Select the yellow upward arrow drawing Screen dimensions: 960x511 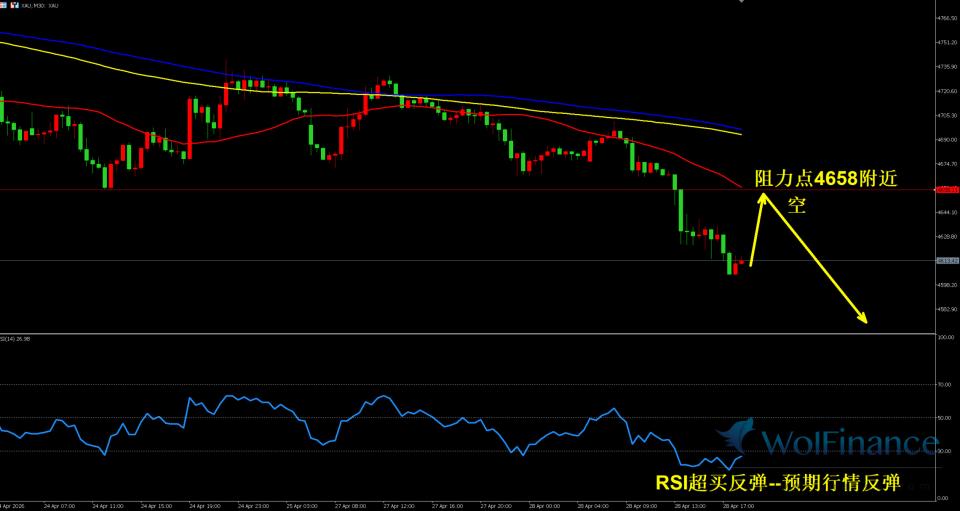coord(757,228)
